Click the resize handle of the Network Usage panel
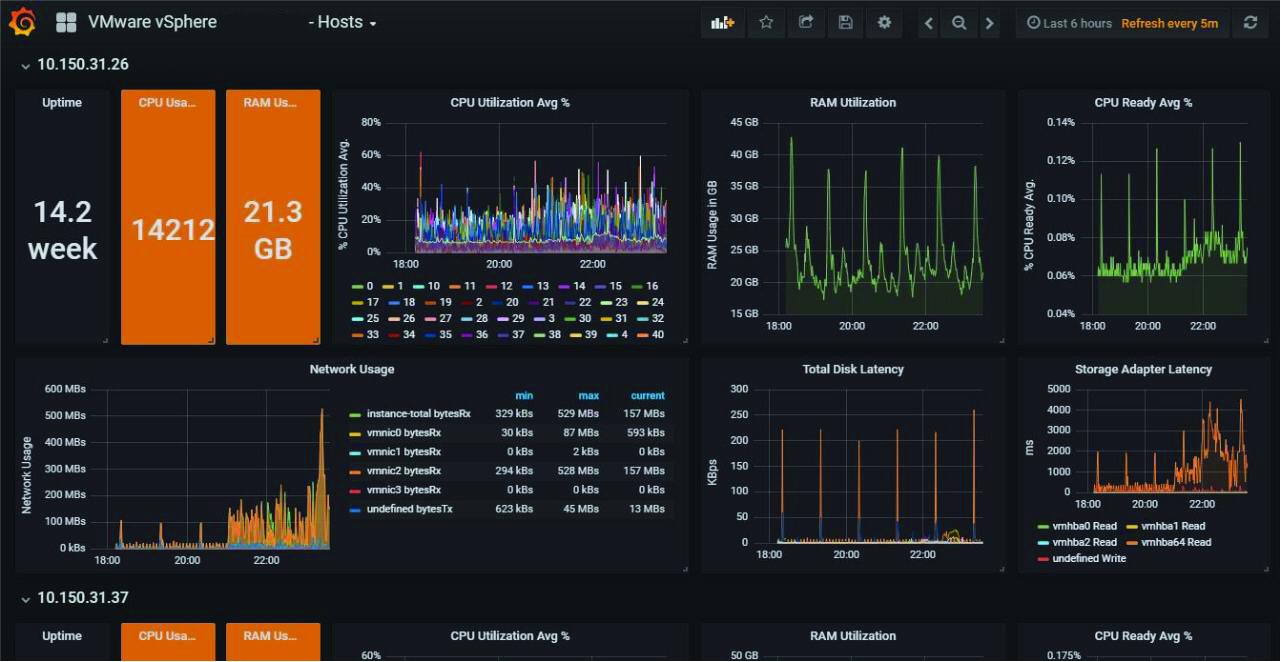The width and height of the screenshot is (1281, 662). tap(685, 569)
